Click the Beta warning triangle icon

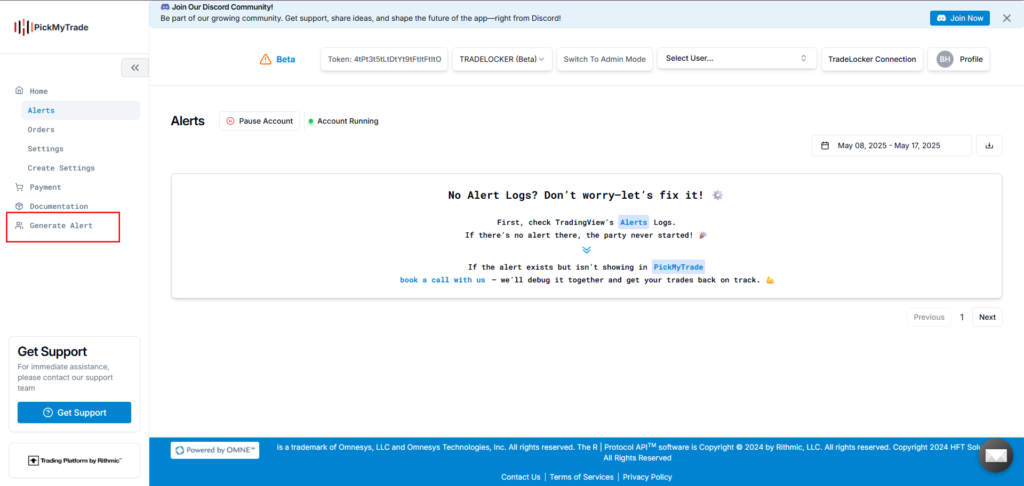point(265,59)
